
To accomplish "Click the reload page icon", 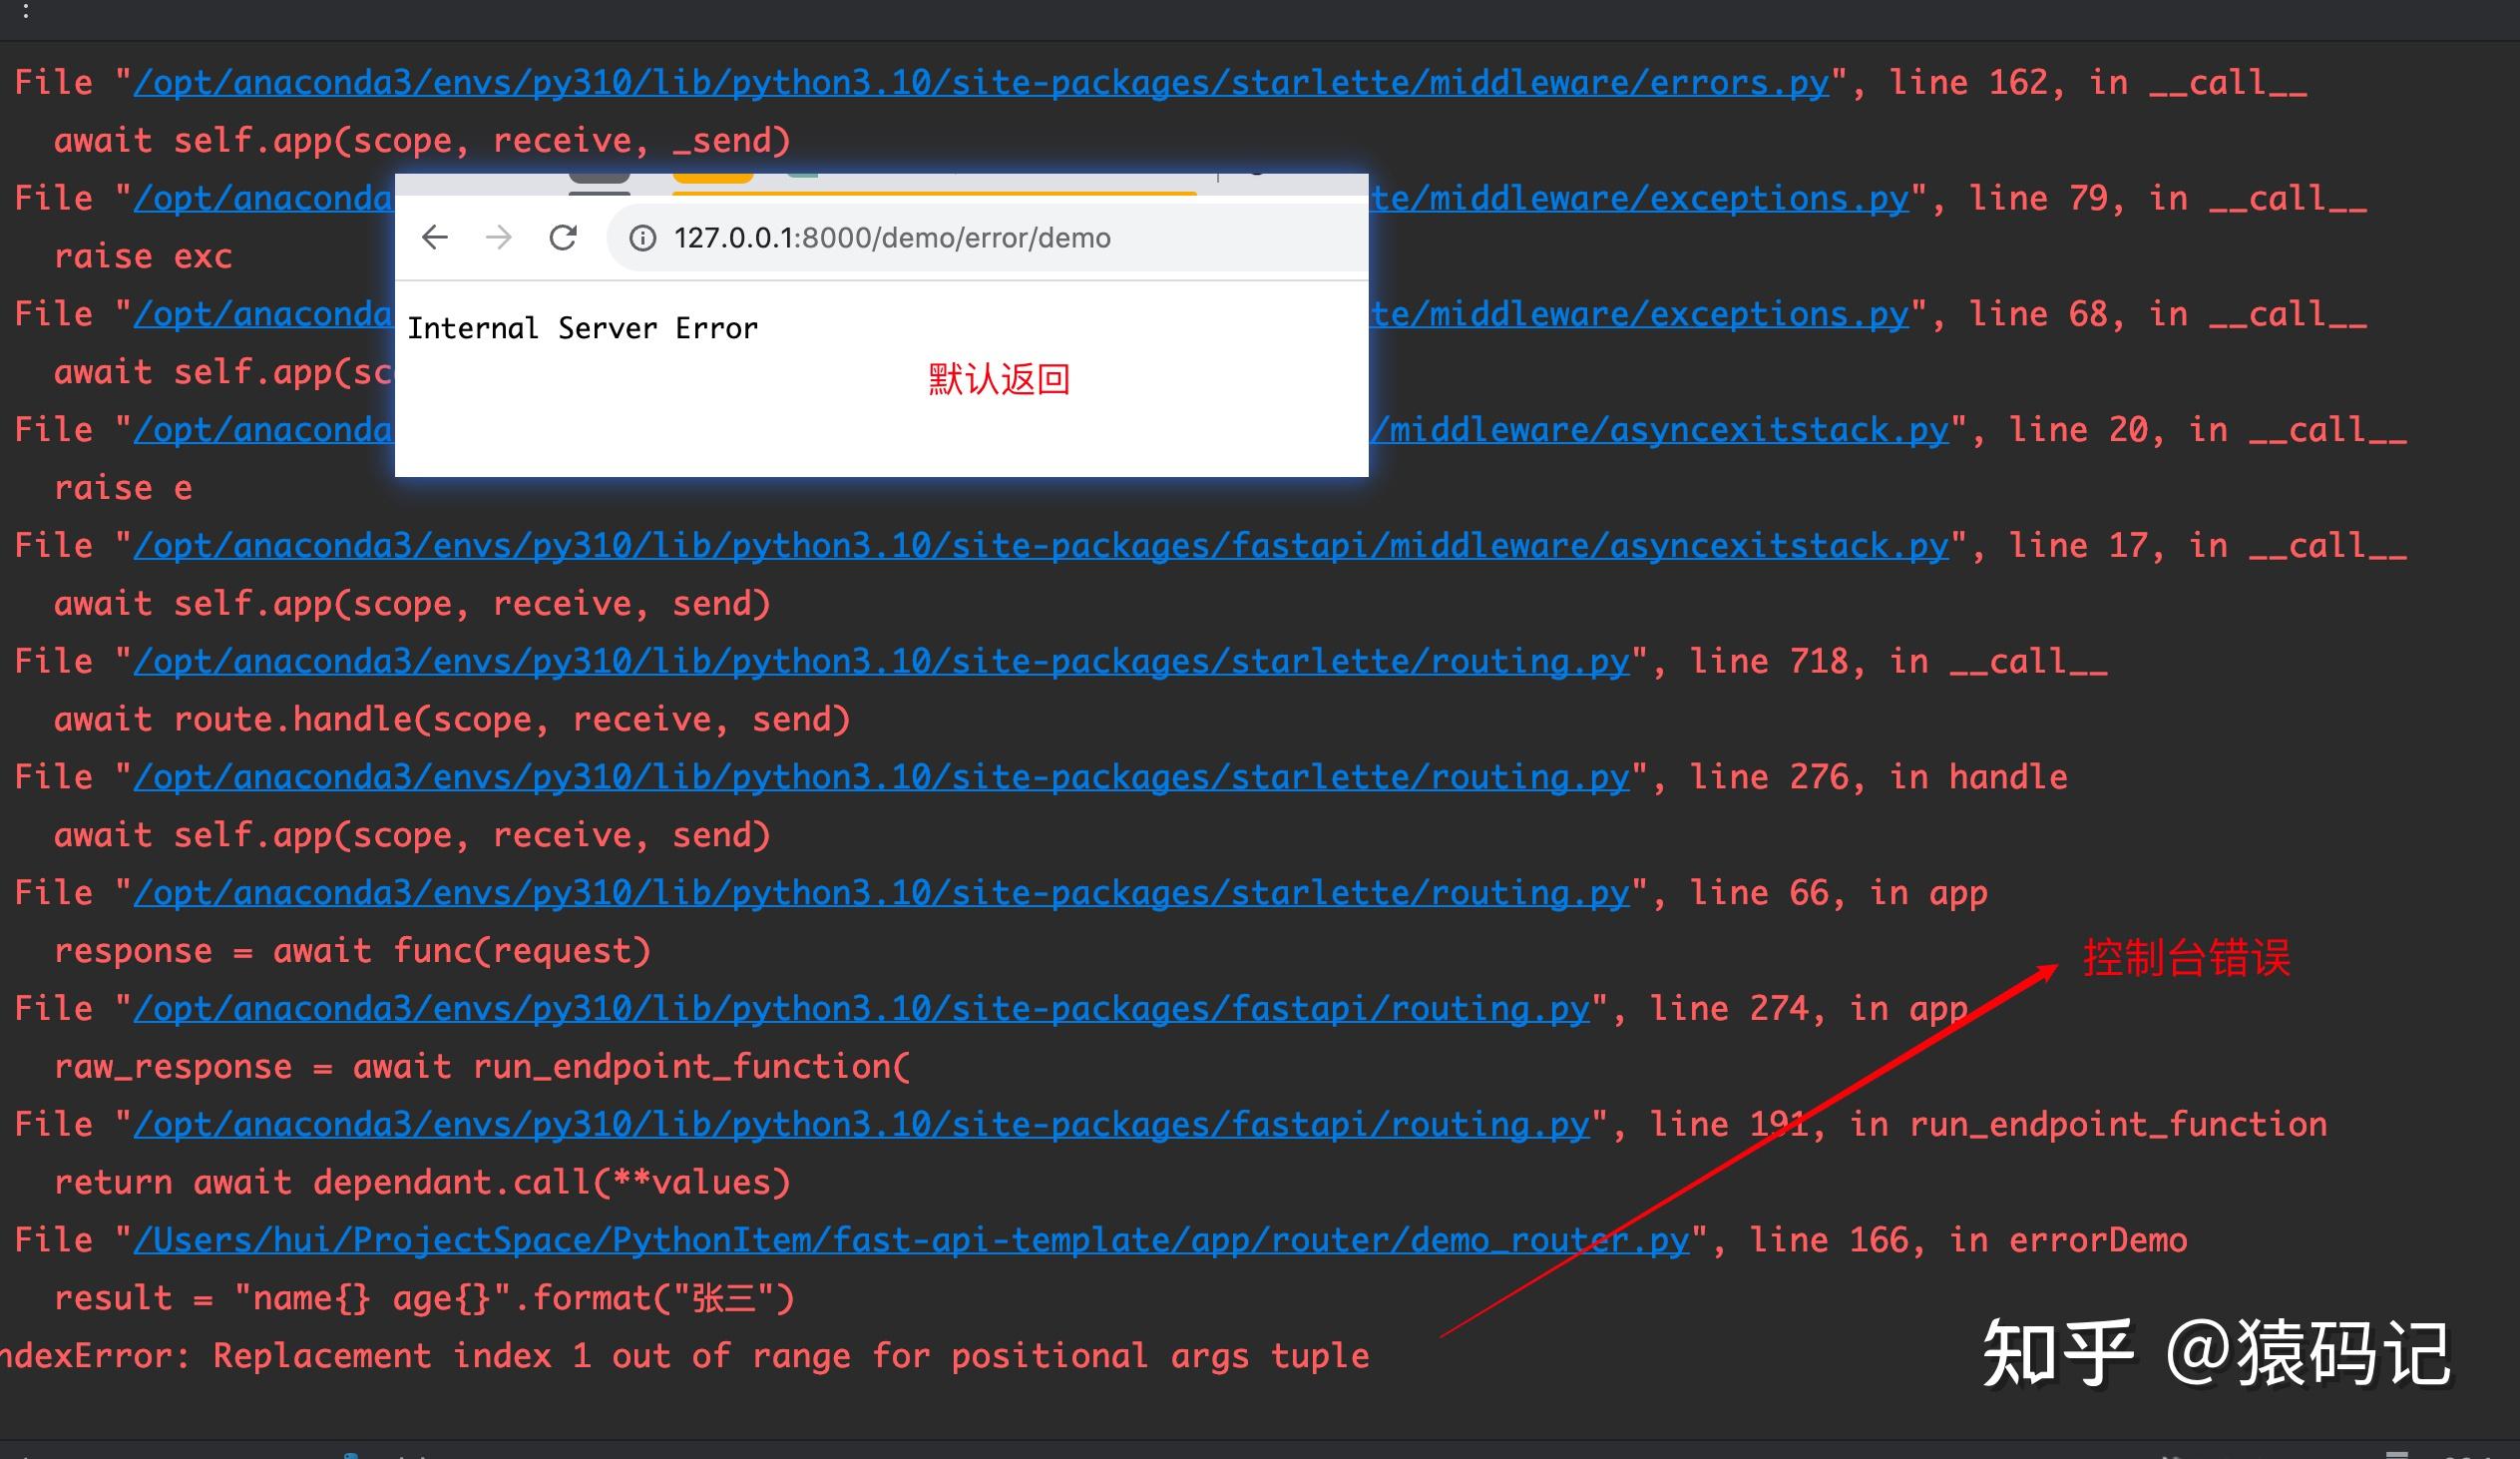I will coord(563,238).
